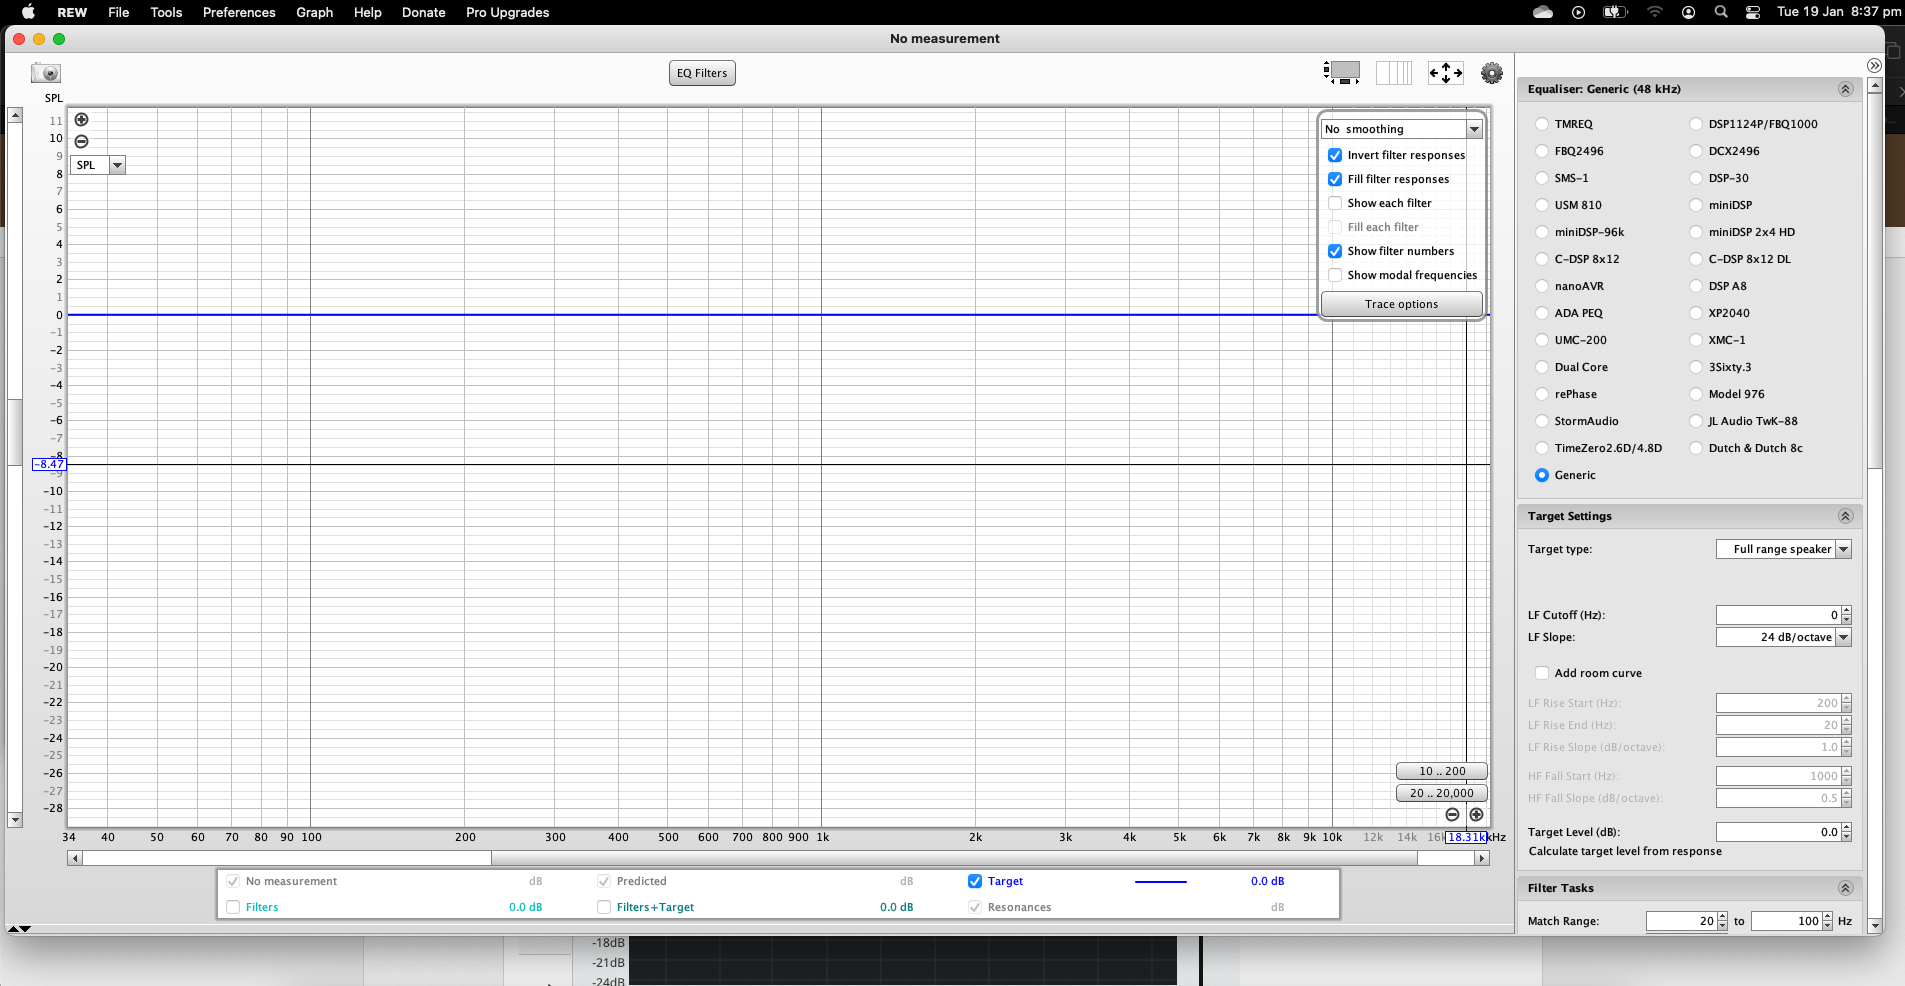Open macOS Spotlight search
This screenshot has height=986, width=1905.
click(x=1721, y=12)
